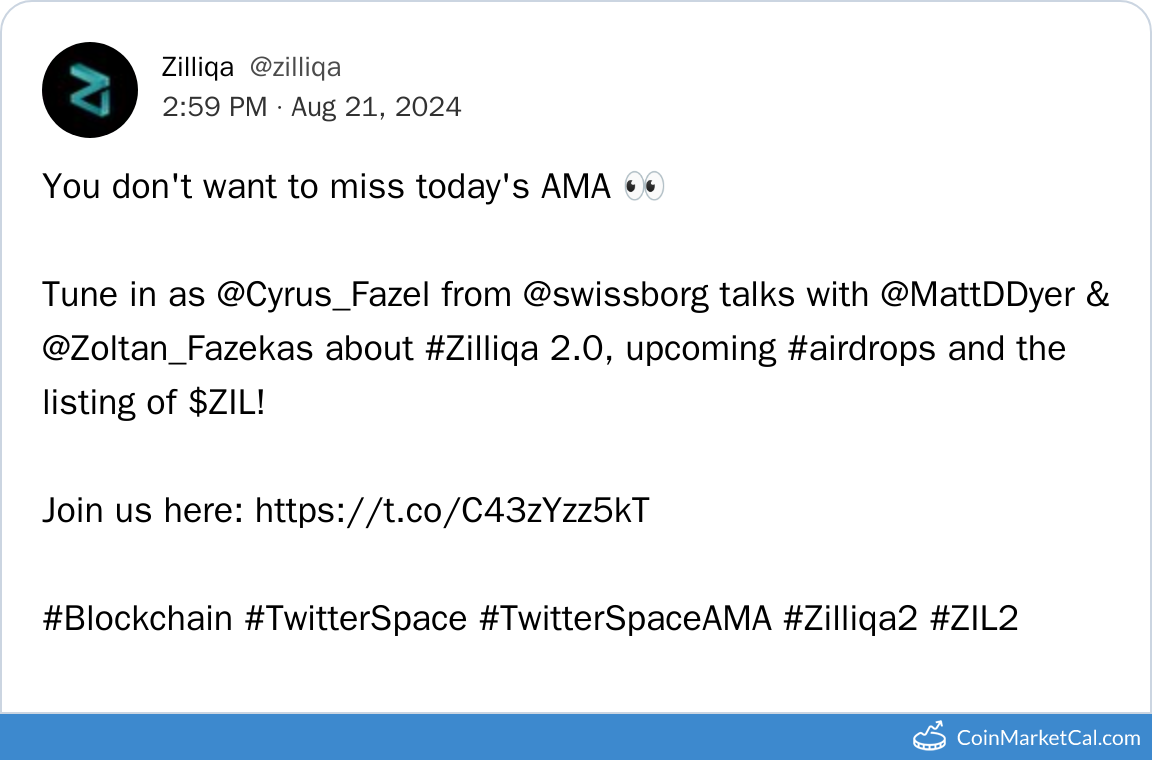Click the #Blockchain hashtag

click(x=138, y=619)
